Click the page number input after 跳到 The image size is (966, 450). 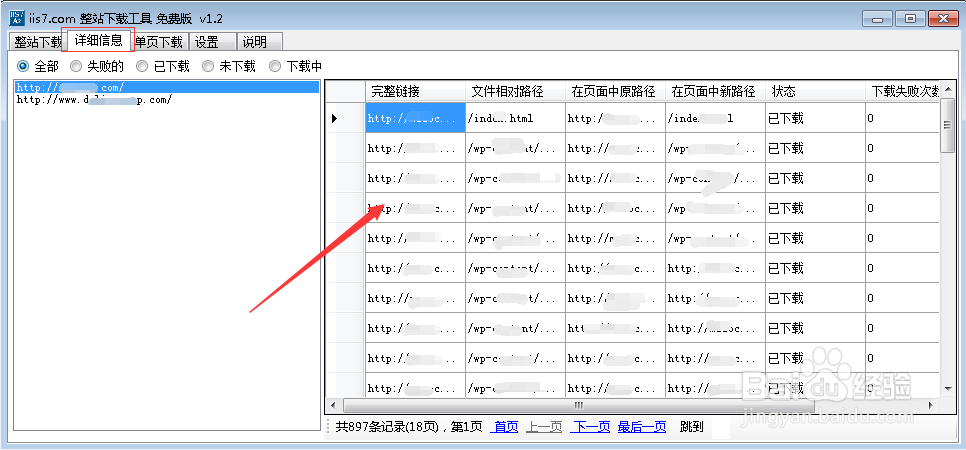pyautogui.click(x=721, y=427)
